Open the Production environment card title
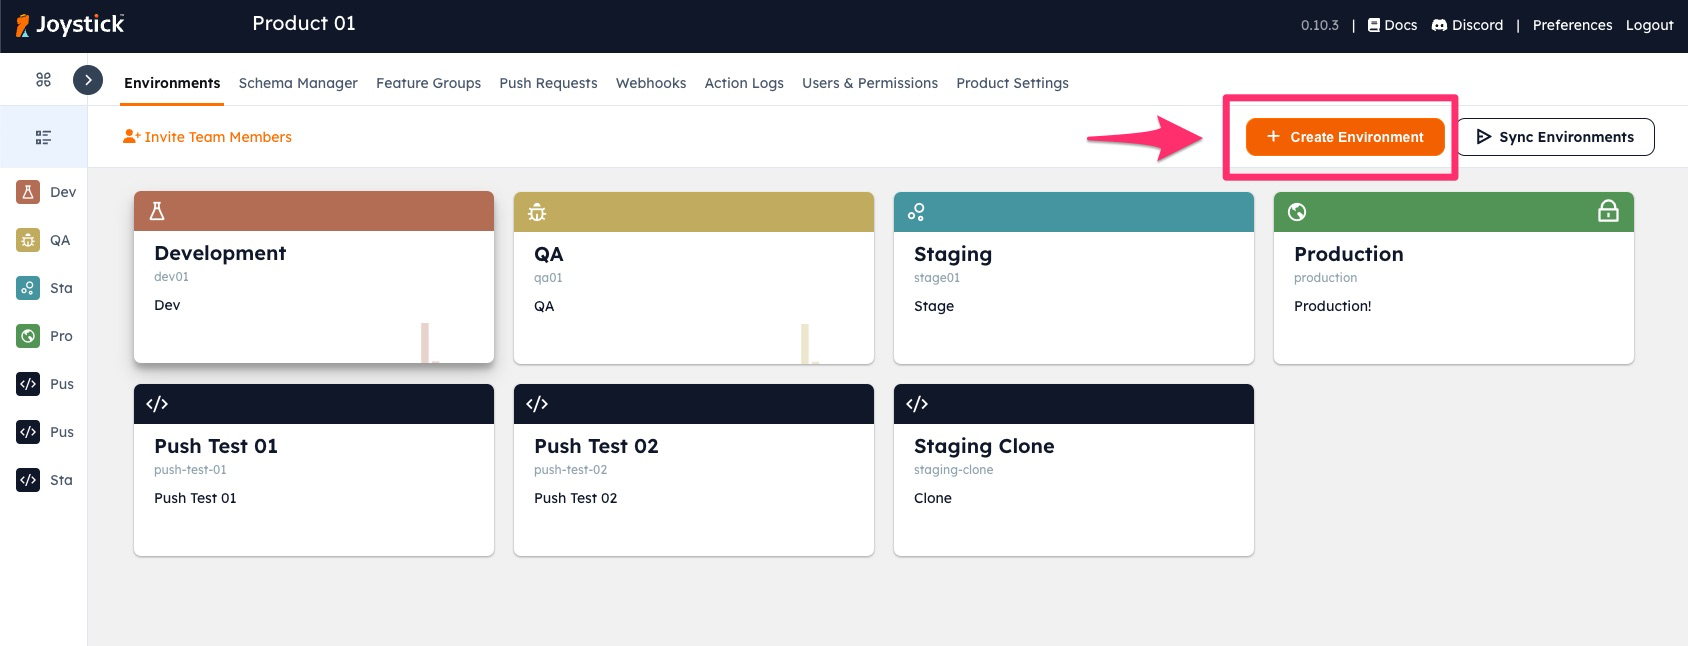This screenshot has height=646, width=1688. click(1349, 254)
